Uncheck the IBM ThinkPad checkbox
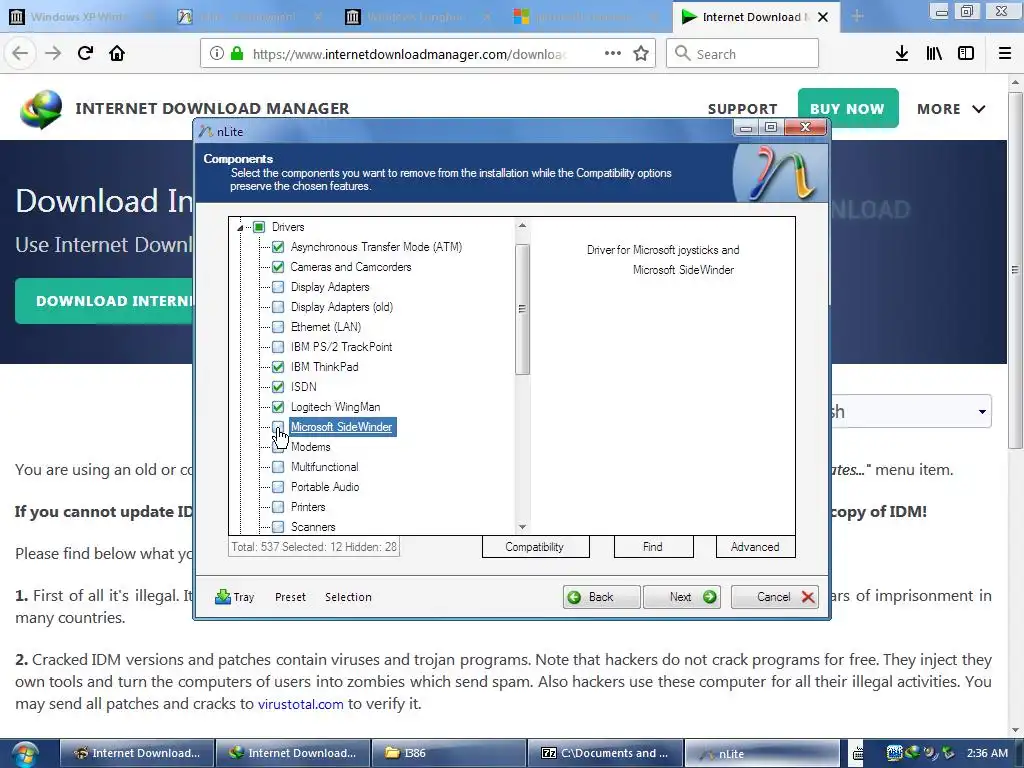 278,367
